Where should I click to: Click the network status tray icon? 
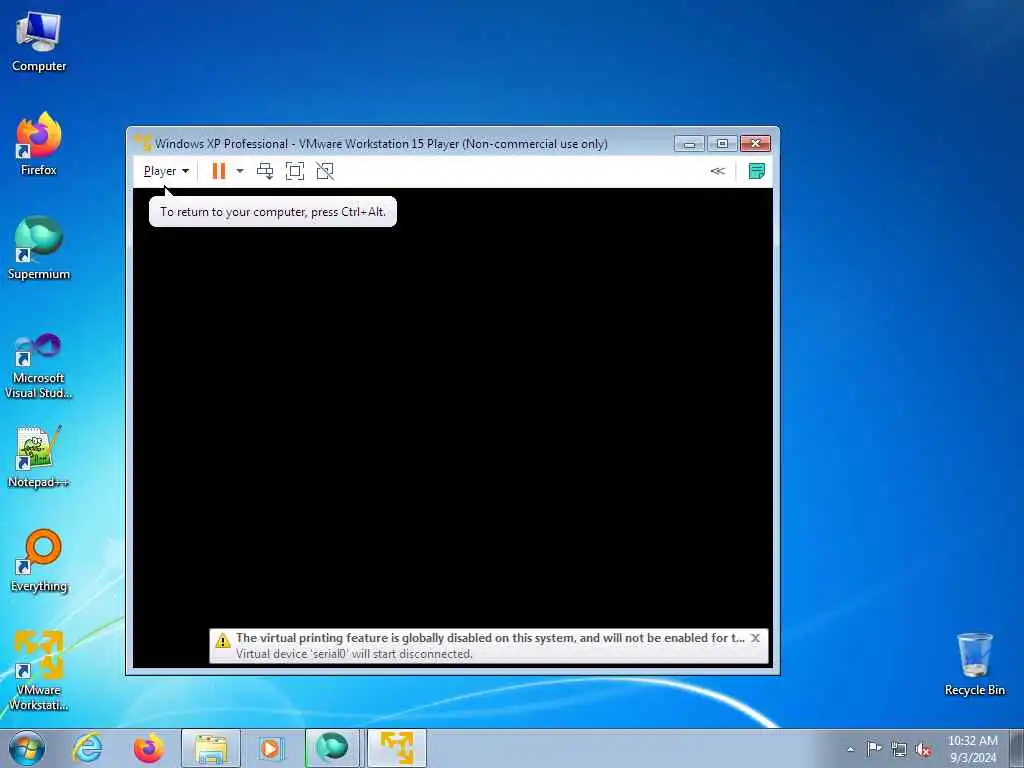click(899, 749)
